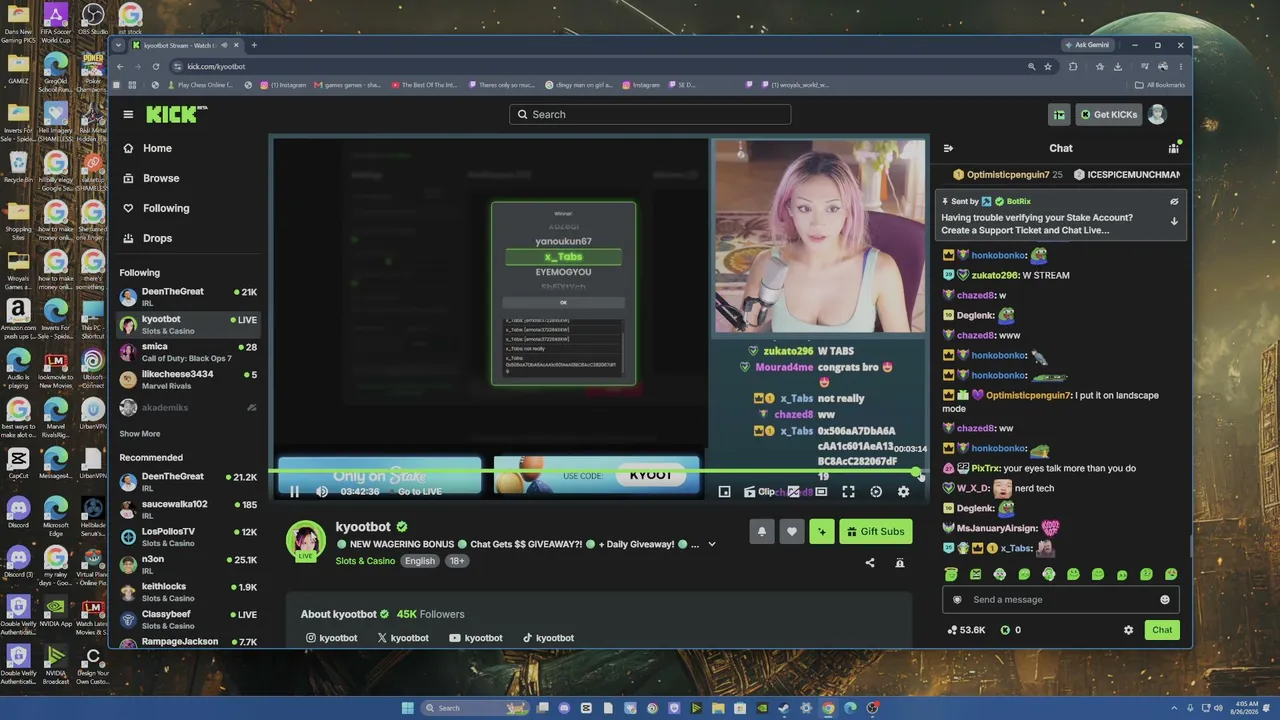Expand the stream title chevron
The height and width of the screenshot is (720, 1280).
pyautogui.click(x=712, y=544)
